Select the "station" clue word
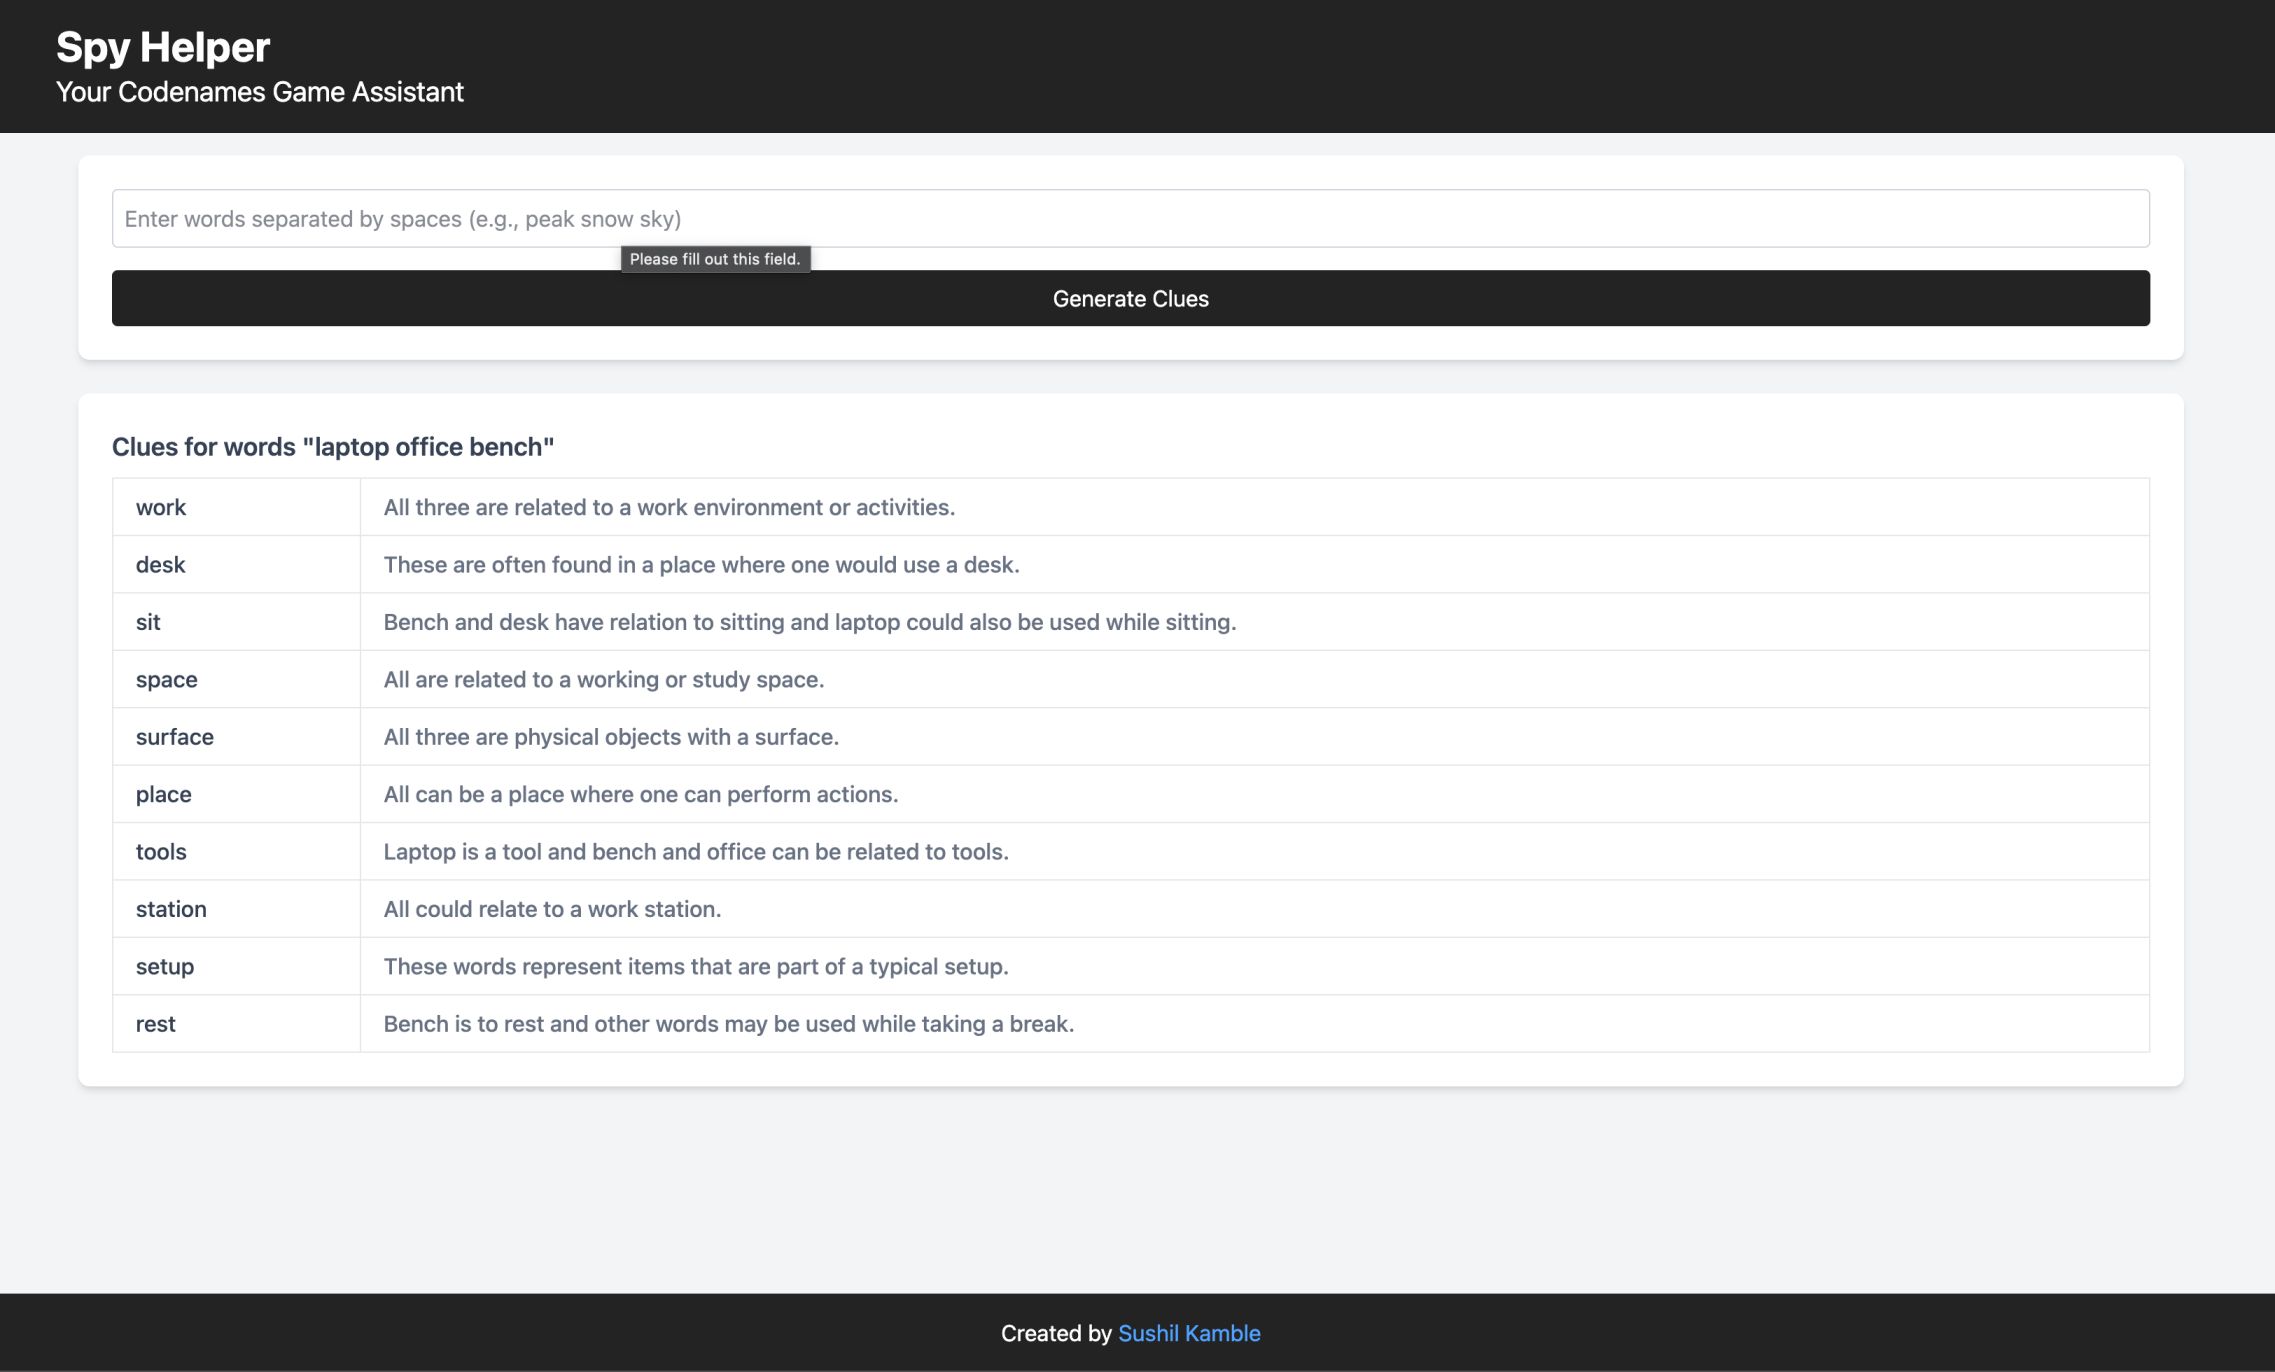The image size is (2275, 1372). 171,909
